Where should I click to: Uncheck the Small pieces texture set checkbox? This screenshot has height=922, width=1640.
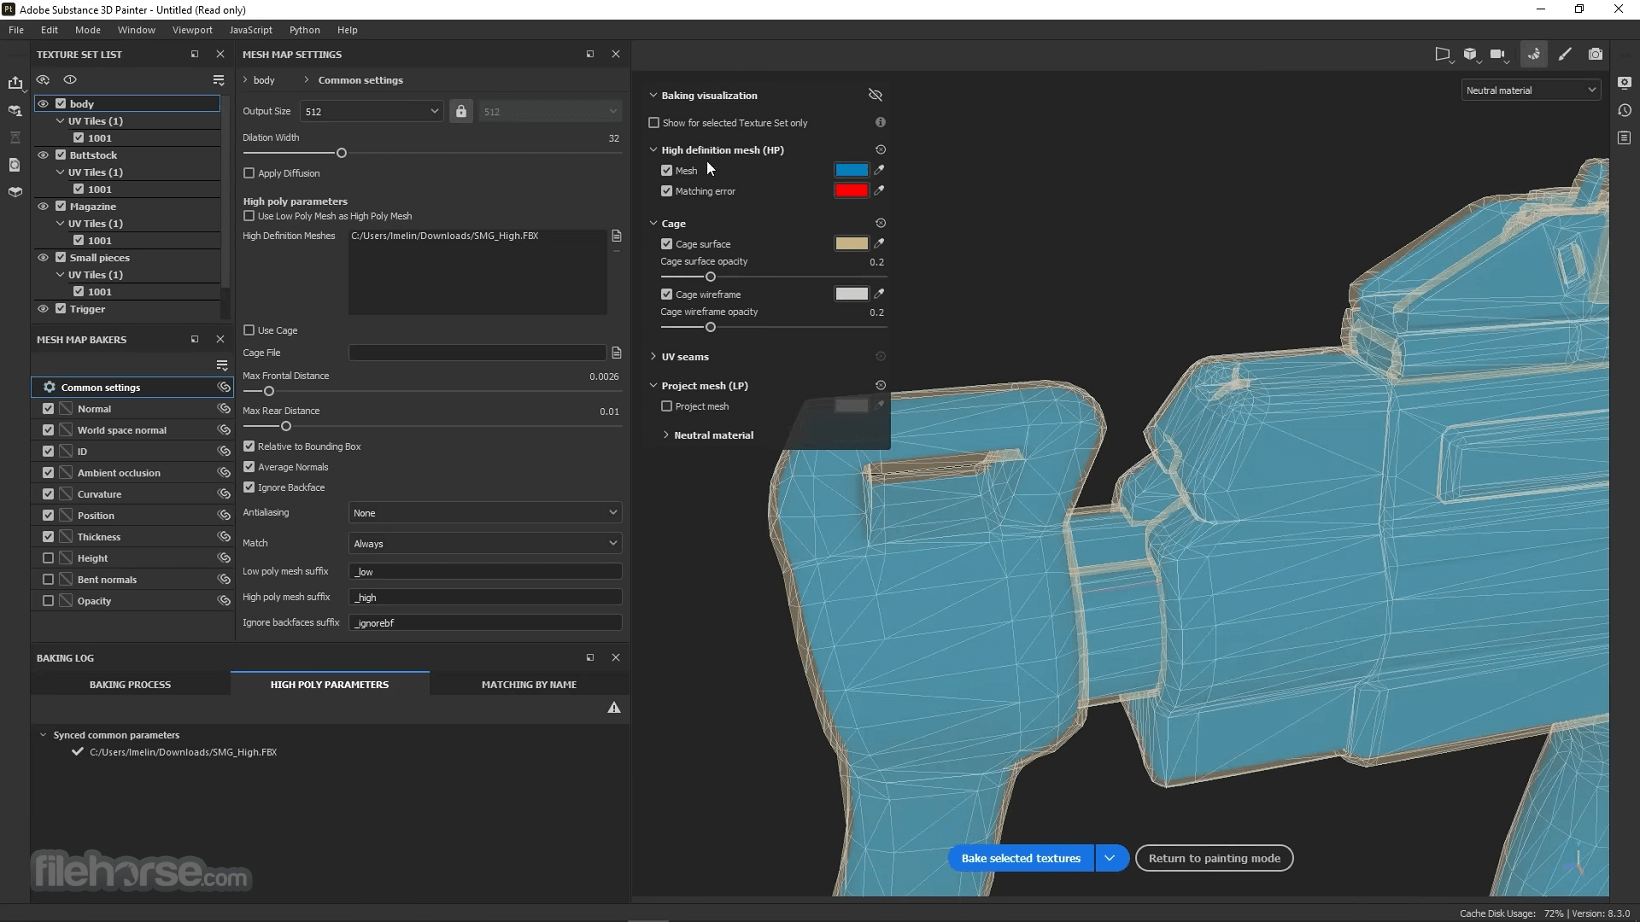61,257
